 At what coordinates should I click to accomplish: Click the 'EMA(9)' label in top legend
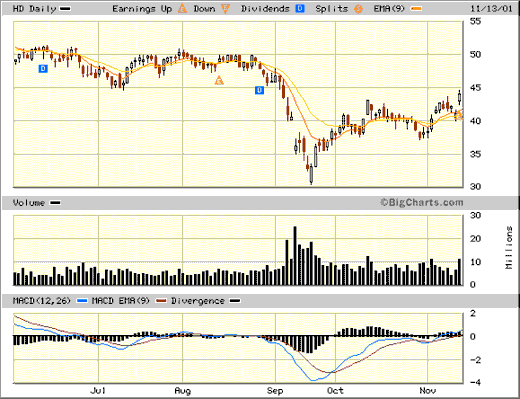pos(389,9)
